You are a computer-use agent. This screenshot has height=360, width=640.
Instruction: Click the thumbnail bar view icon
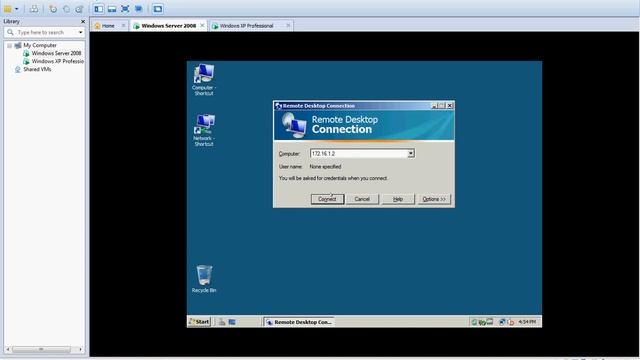pyautogui.click(x=112, y=9)
